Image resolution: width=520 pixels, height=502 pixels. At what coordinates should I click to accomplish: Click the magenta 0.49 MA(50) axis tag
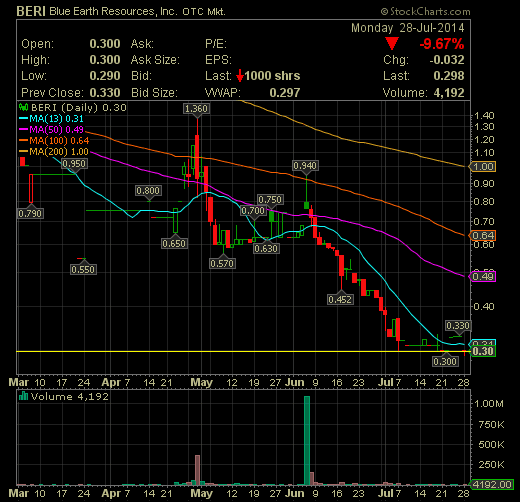coord(483,277)
